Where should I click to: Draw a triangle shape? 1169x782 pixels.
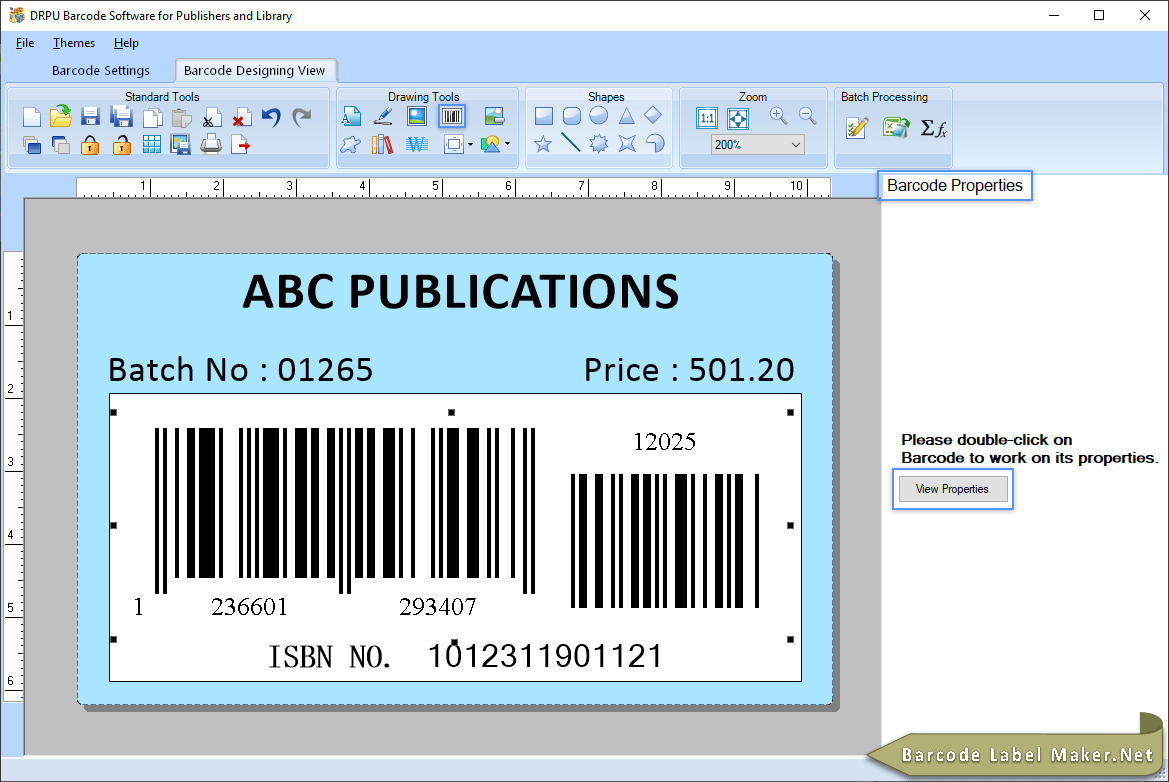pos(626,116)
